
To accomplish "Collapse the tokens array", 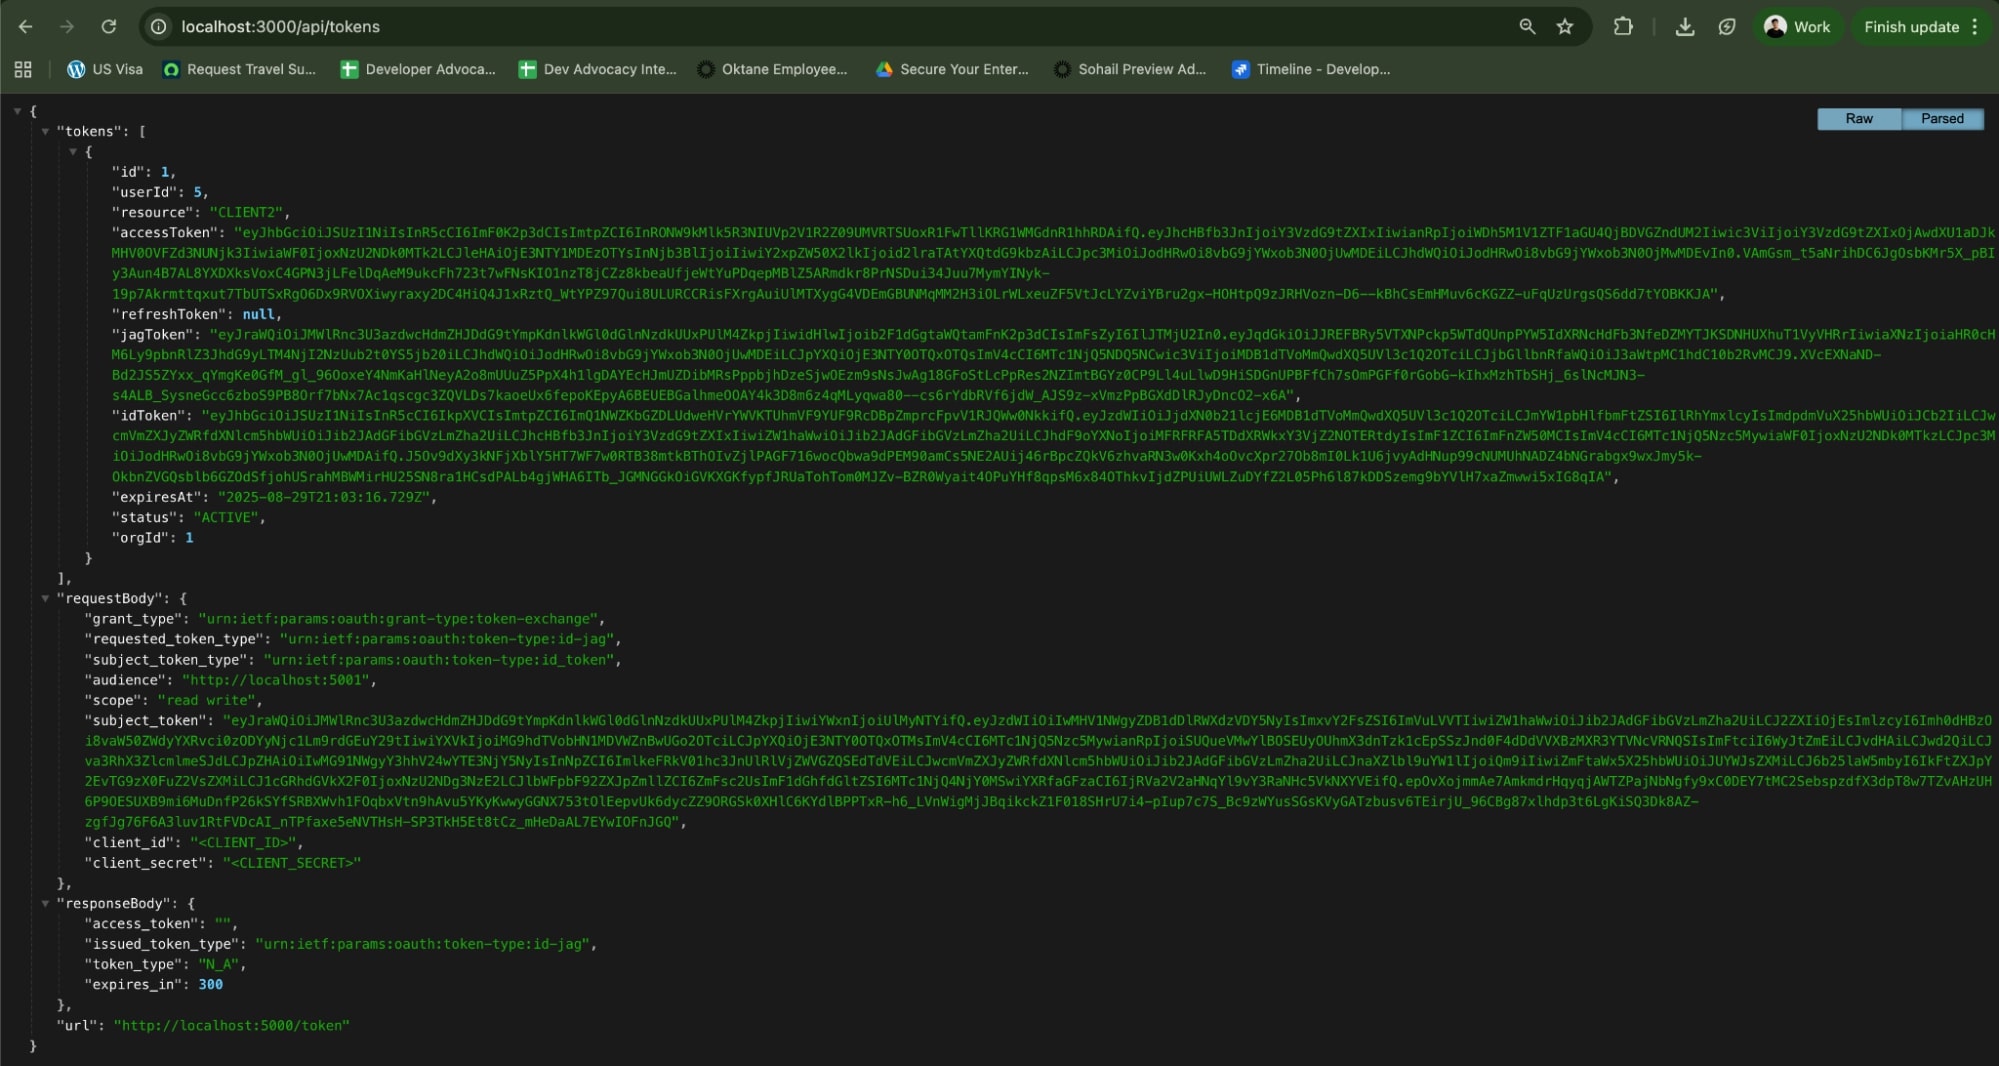I will point(45,131).
